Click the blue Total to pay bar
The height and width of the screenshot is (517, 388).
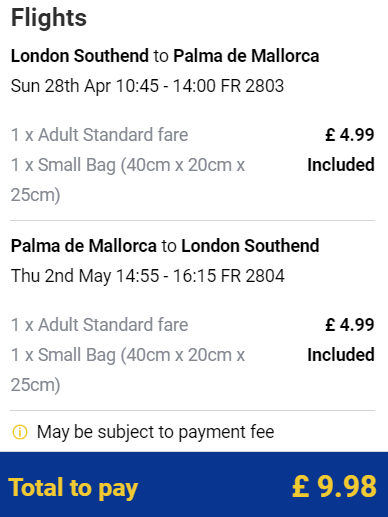[194, 485]
